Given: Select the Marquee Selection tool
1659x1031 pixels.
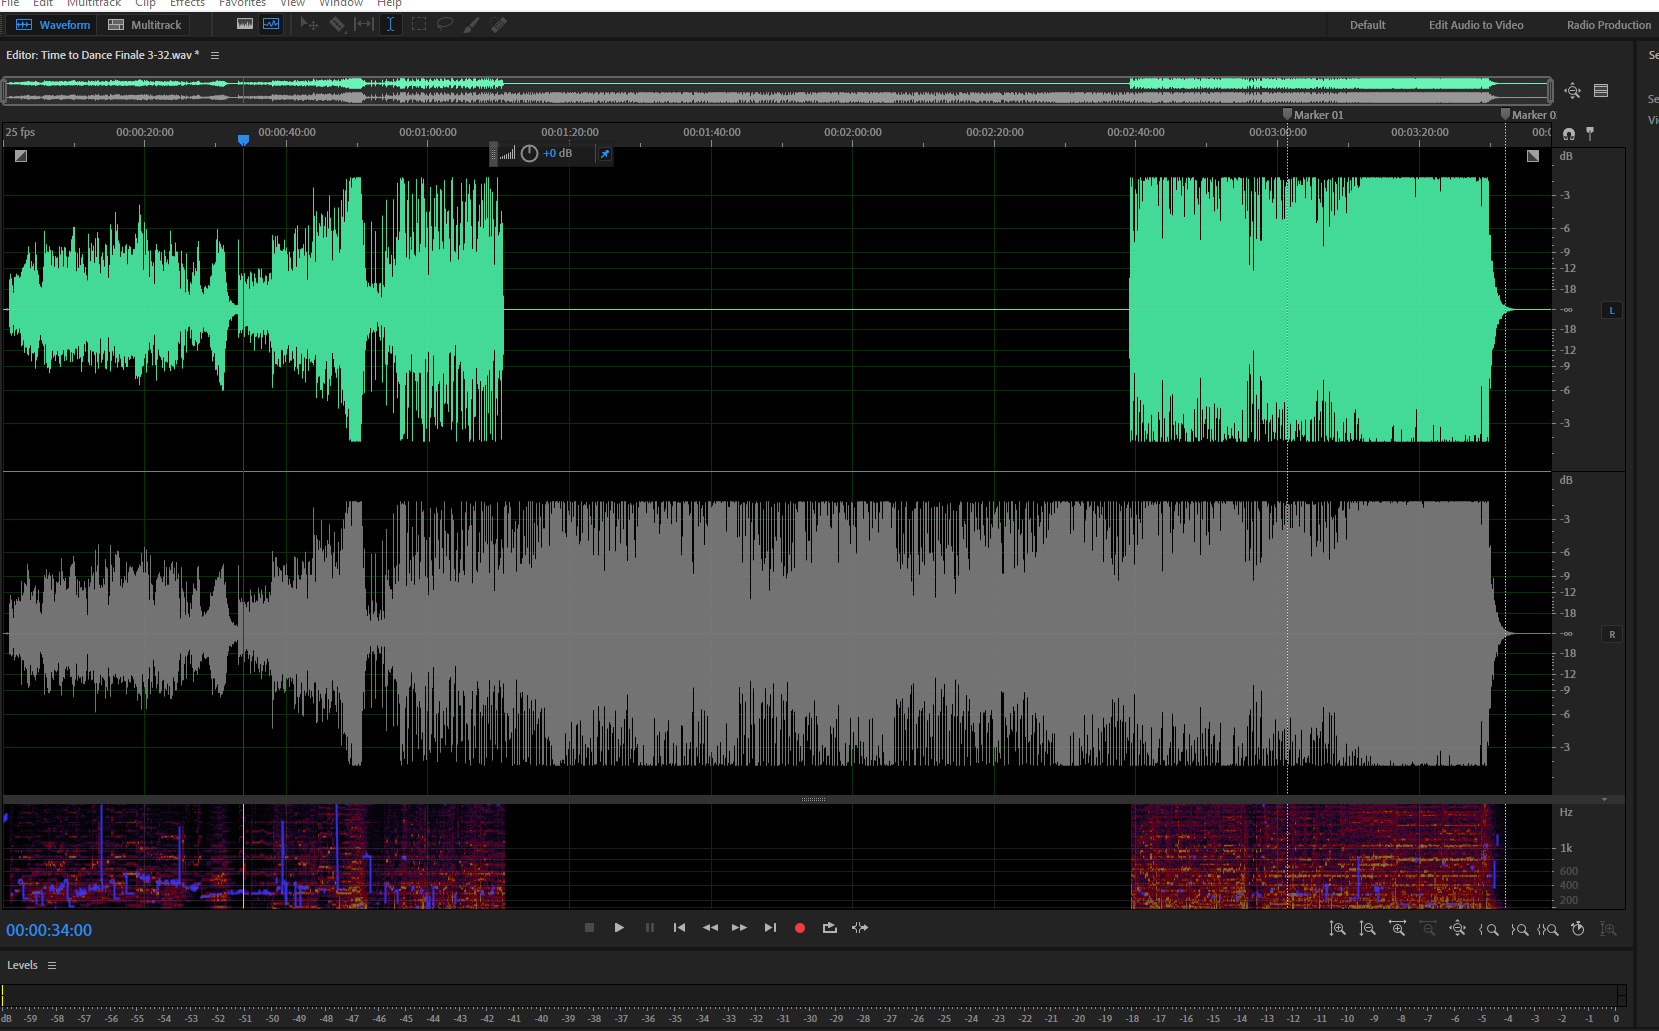Looking at the screenshot, I should pyautogui.click(x=418, y=24).
